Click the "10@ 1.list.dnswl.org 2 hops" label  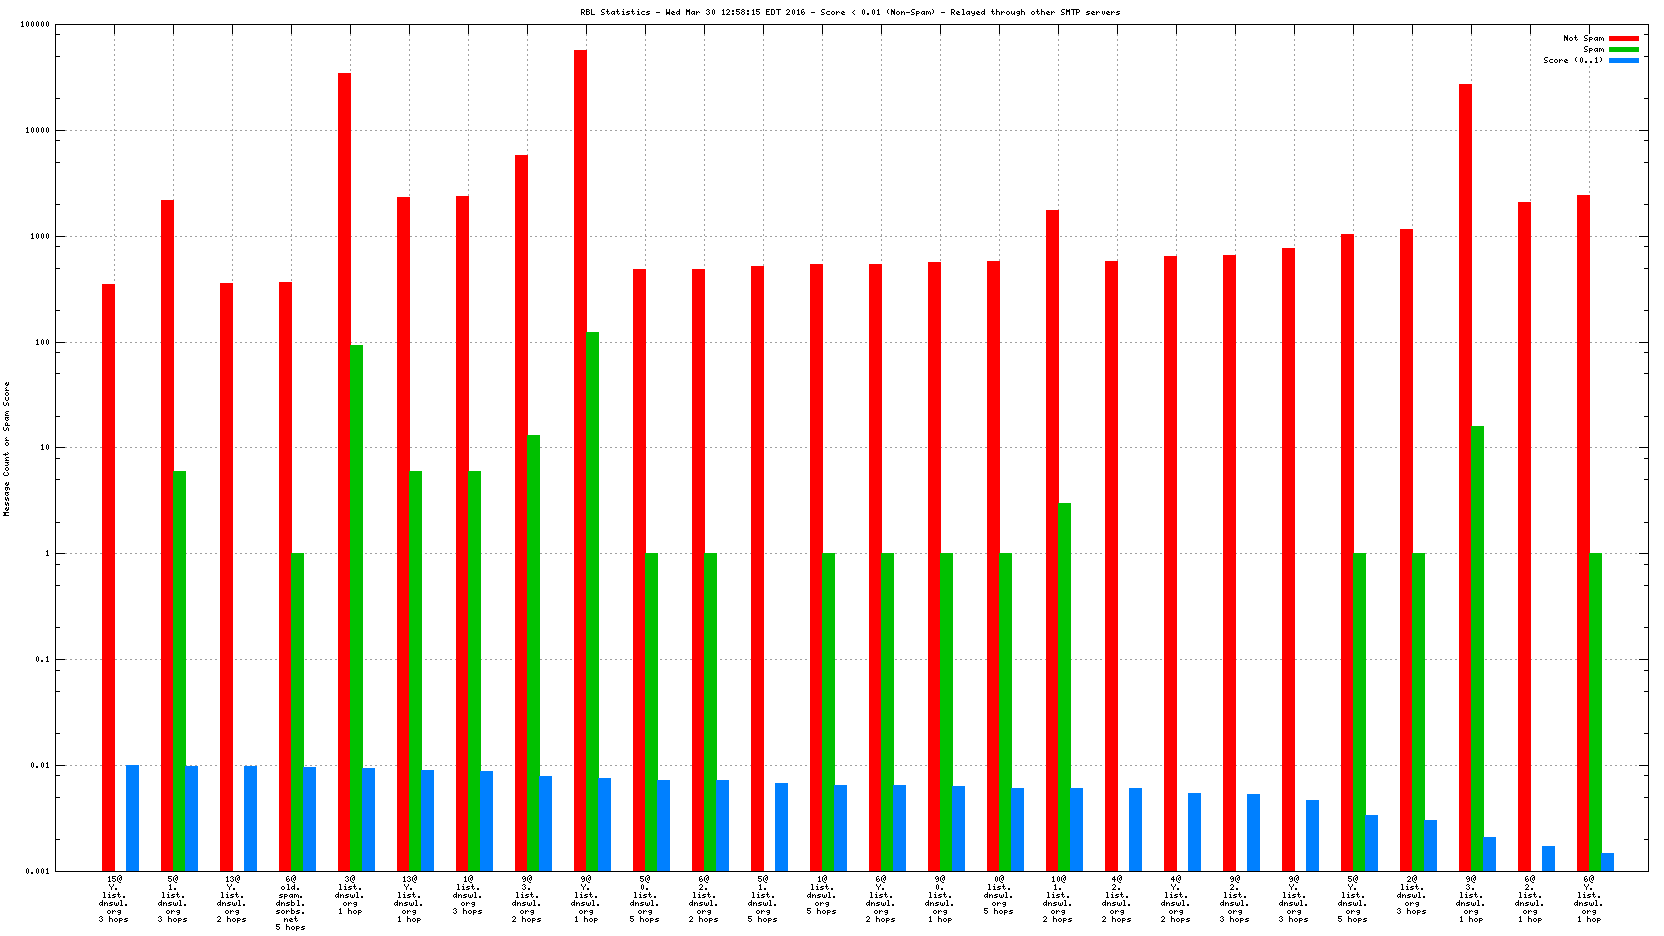[1057, 898]
